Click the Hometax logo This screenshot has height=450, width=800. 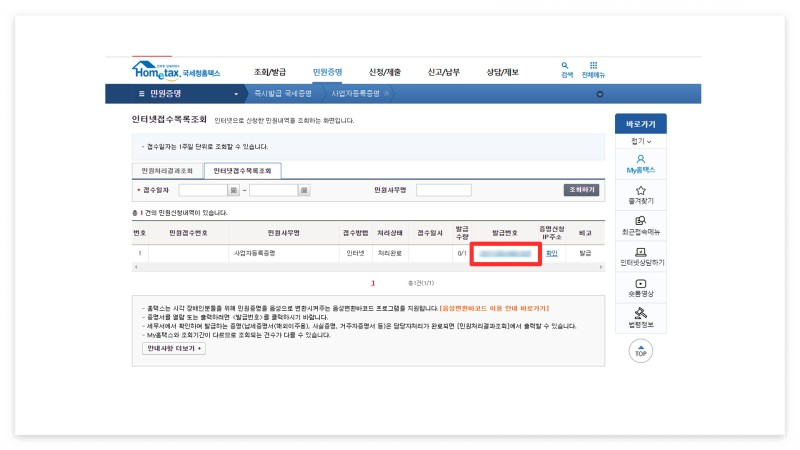pyautogui.click(x=176, y=71)
